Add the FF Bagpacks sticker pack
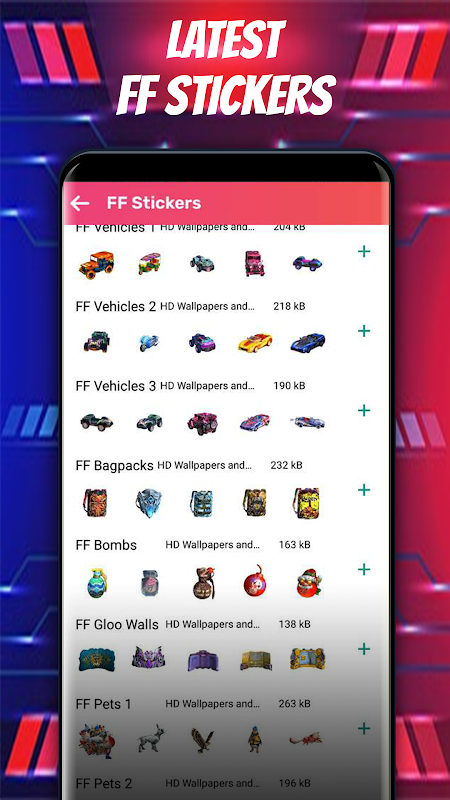This screenshot has width=450, height=800. pos(364,490)
